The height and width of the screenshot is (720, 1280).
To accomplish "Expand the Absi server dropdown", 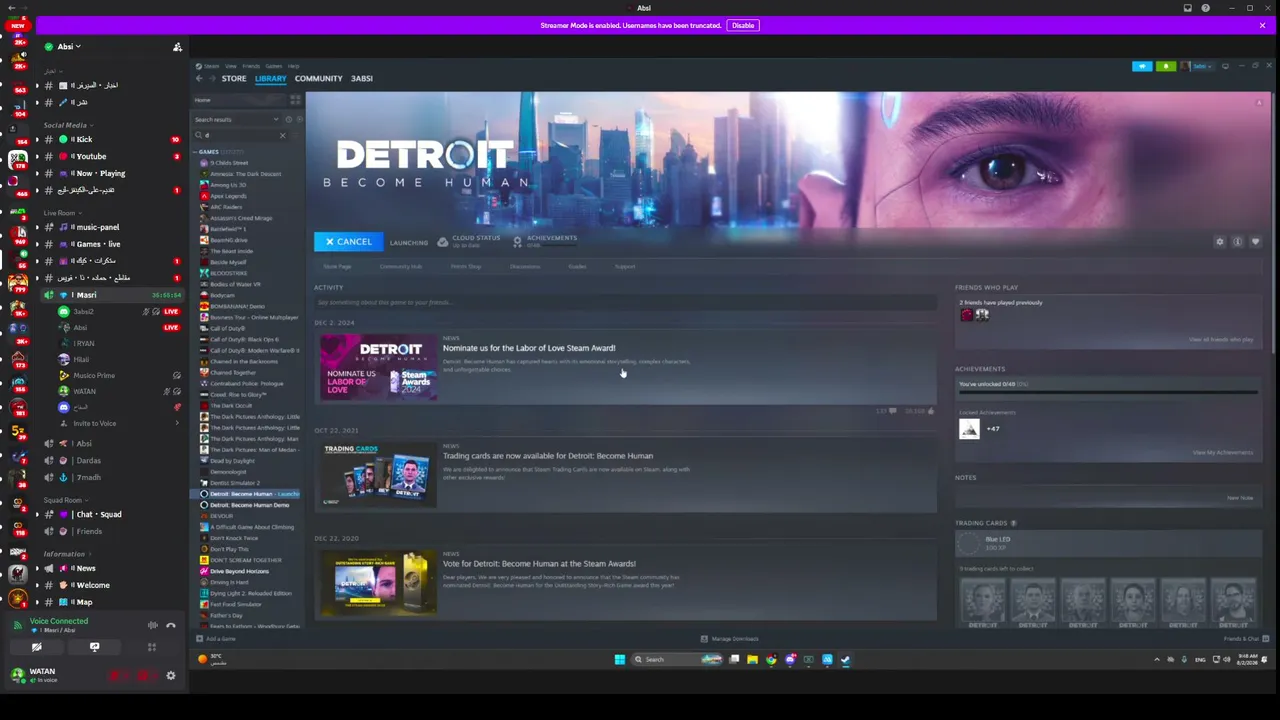I will (x=69, y=47).
